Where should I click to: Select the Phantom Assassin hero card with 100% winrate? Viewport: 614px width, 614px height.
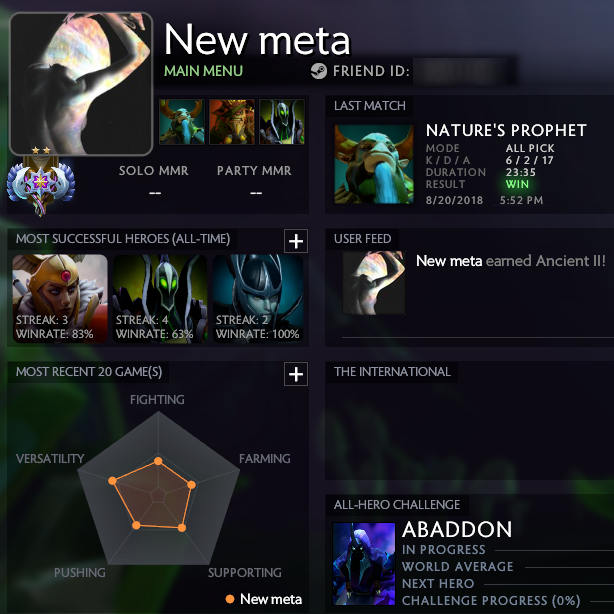(x=258, y=298)
